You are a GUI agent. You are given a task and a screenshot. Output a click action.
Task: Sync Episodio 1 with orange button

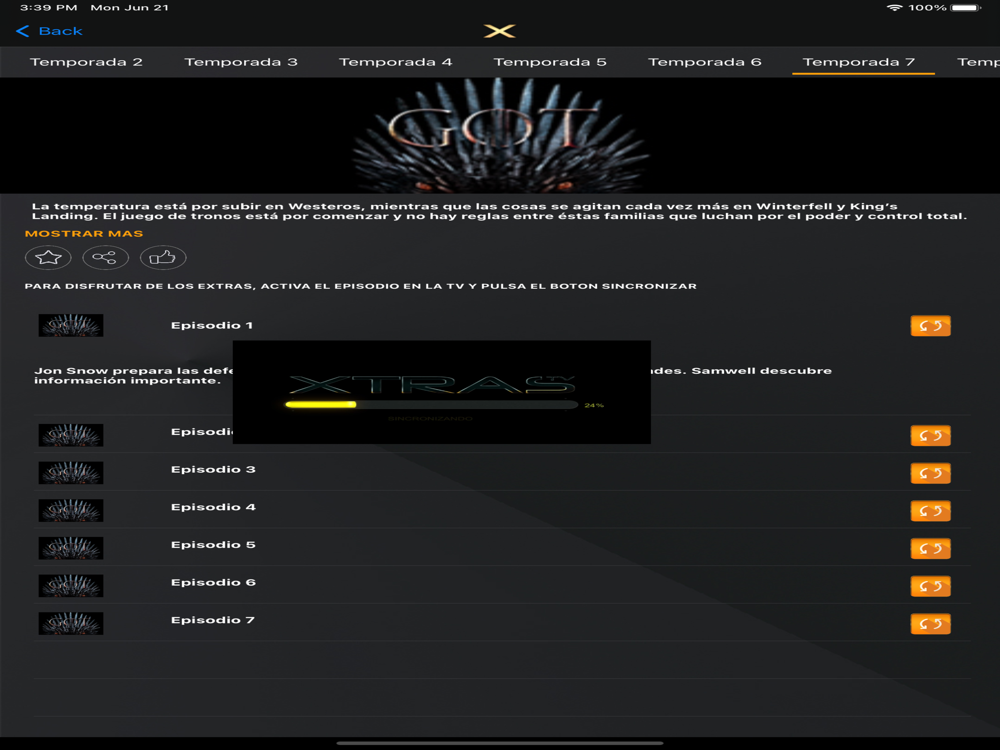tap(930, 326)
